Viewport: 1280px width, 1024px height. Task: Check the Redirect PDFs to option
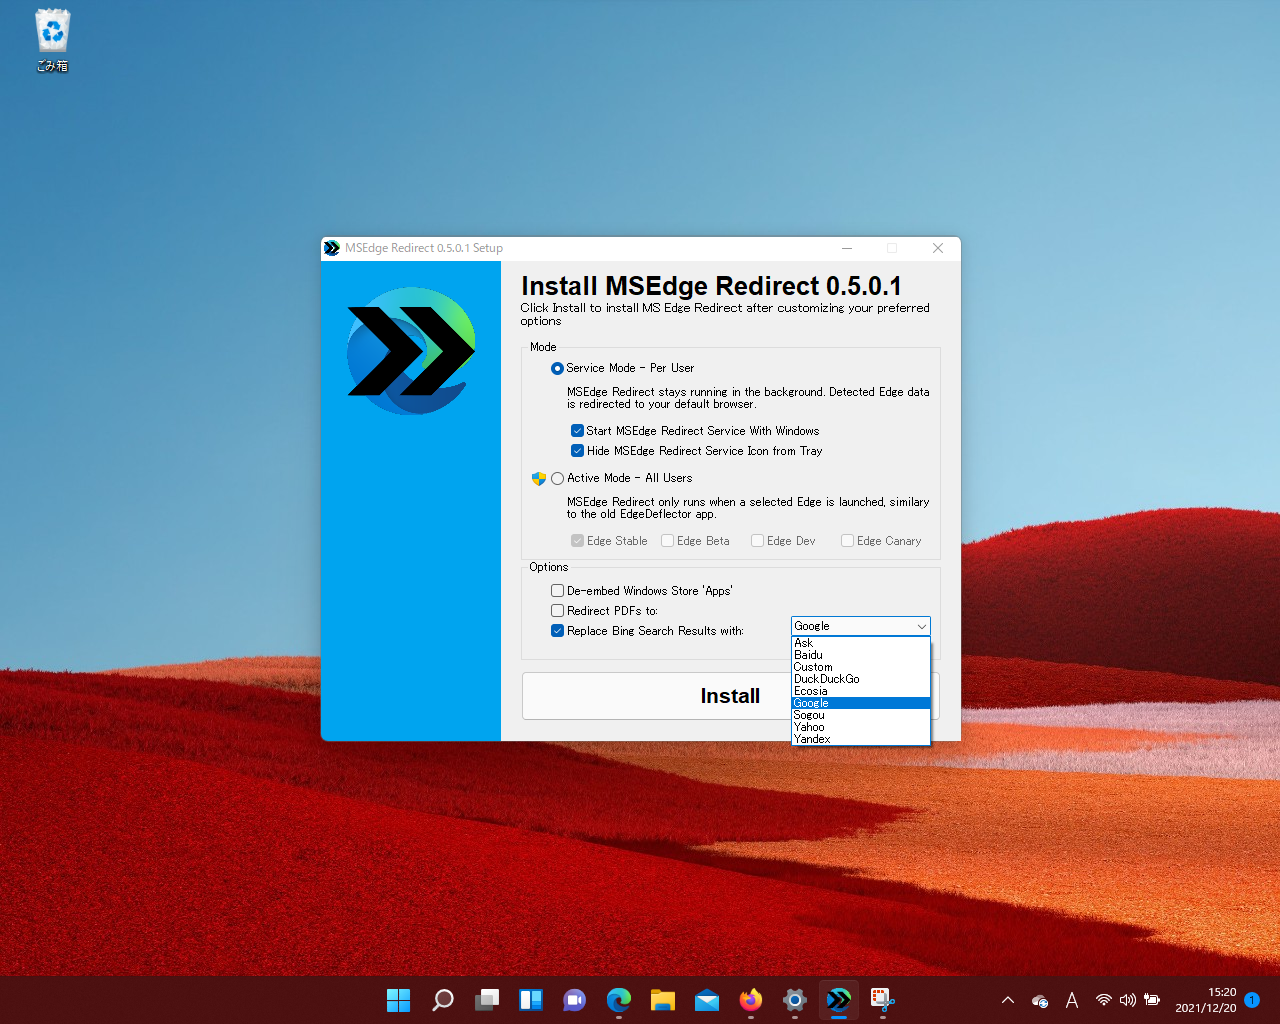click(x=557, y=610)
